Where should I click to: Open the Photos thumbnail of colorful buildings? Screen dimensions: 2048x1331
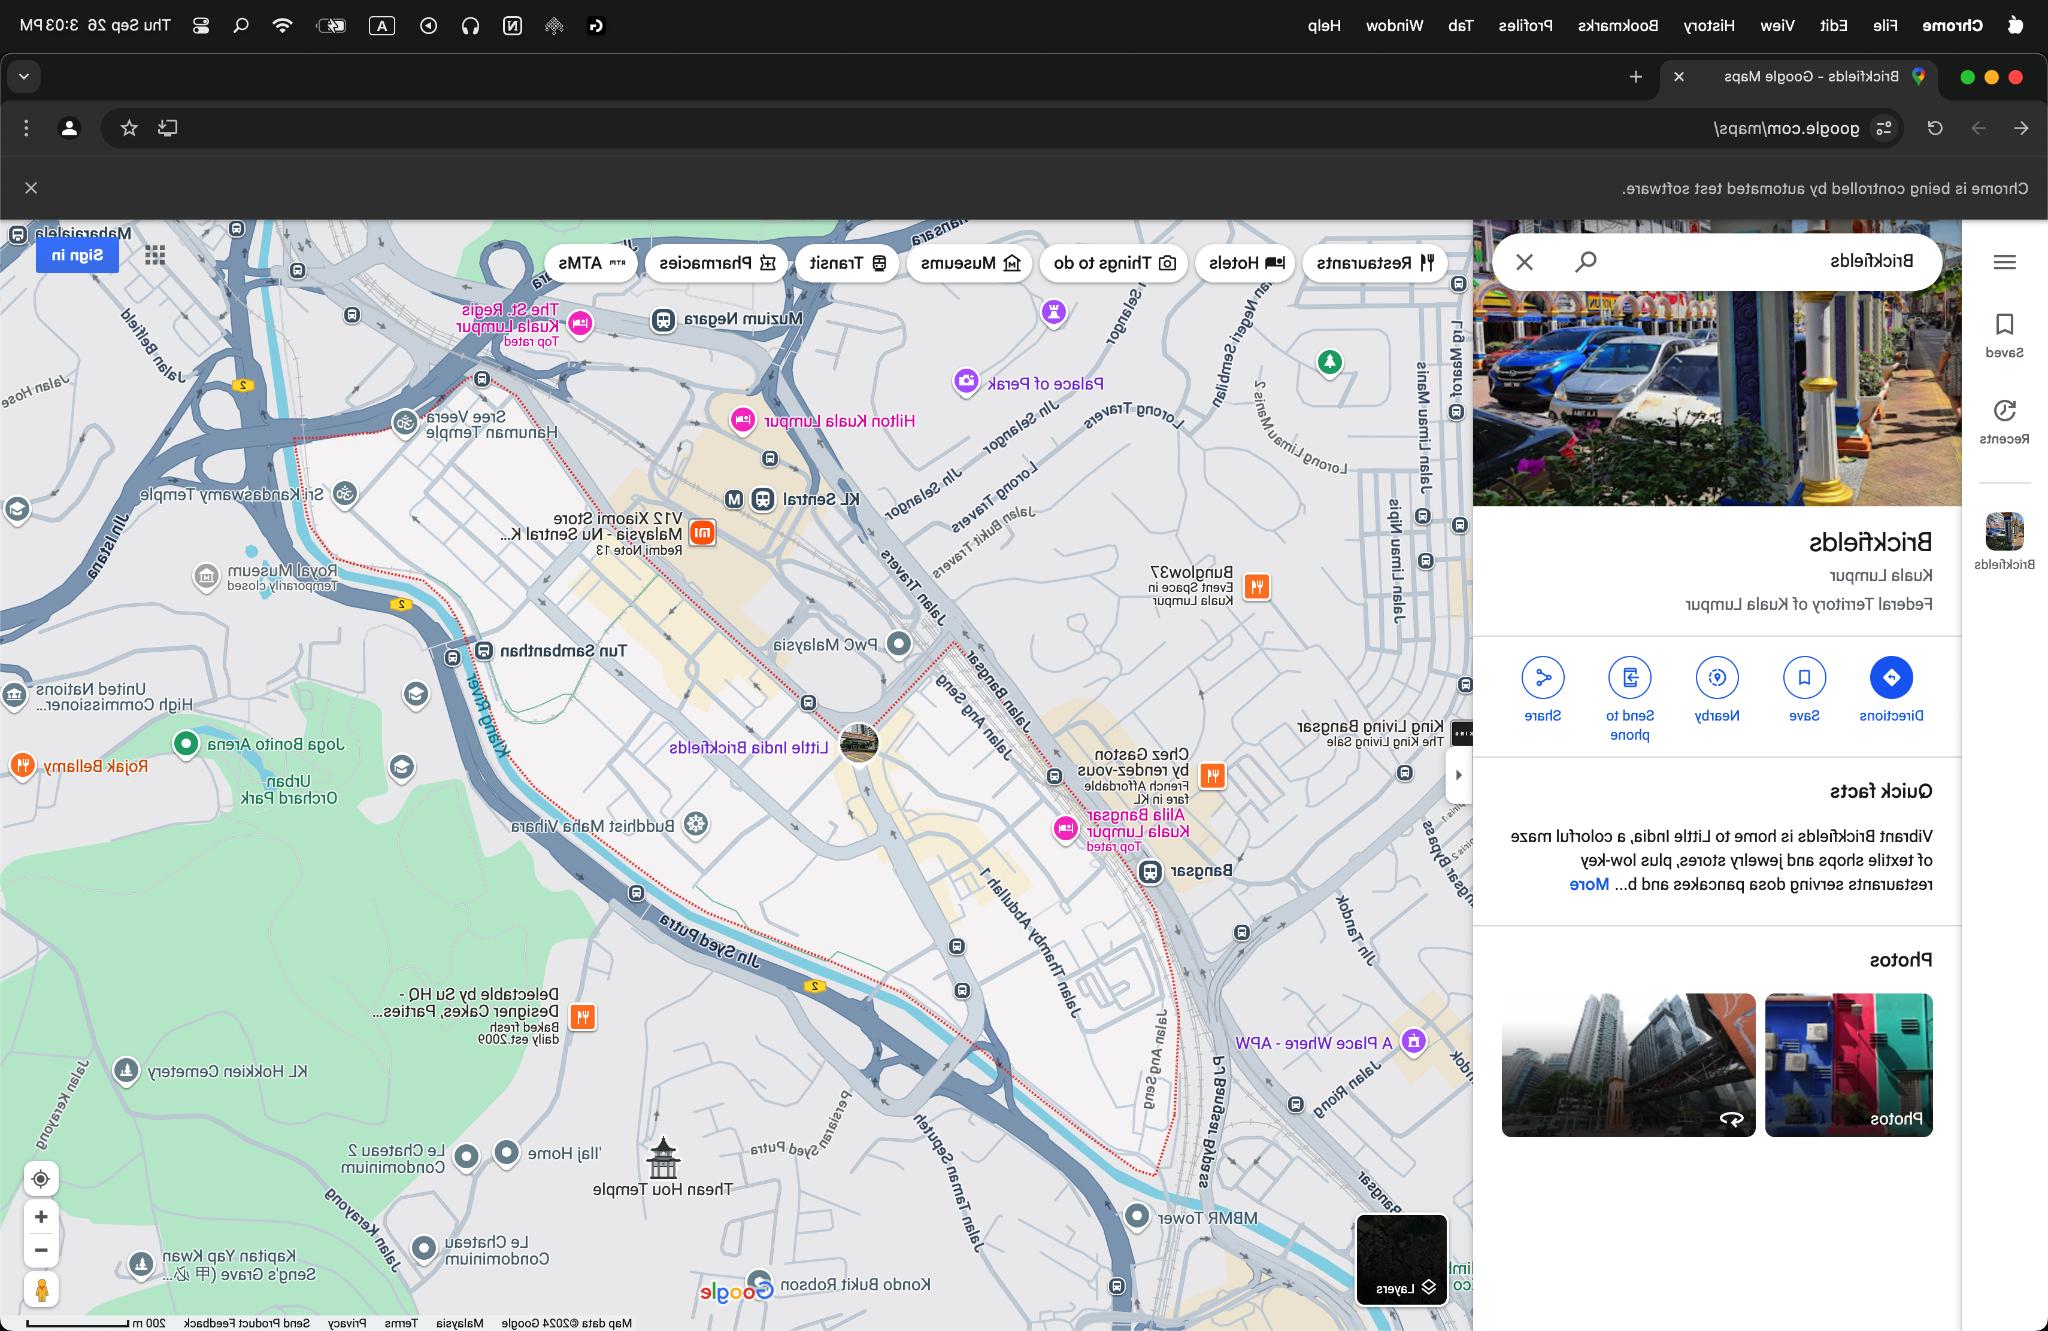pos(1848,1065)
